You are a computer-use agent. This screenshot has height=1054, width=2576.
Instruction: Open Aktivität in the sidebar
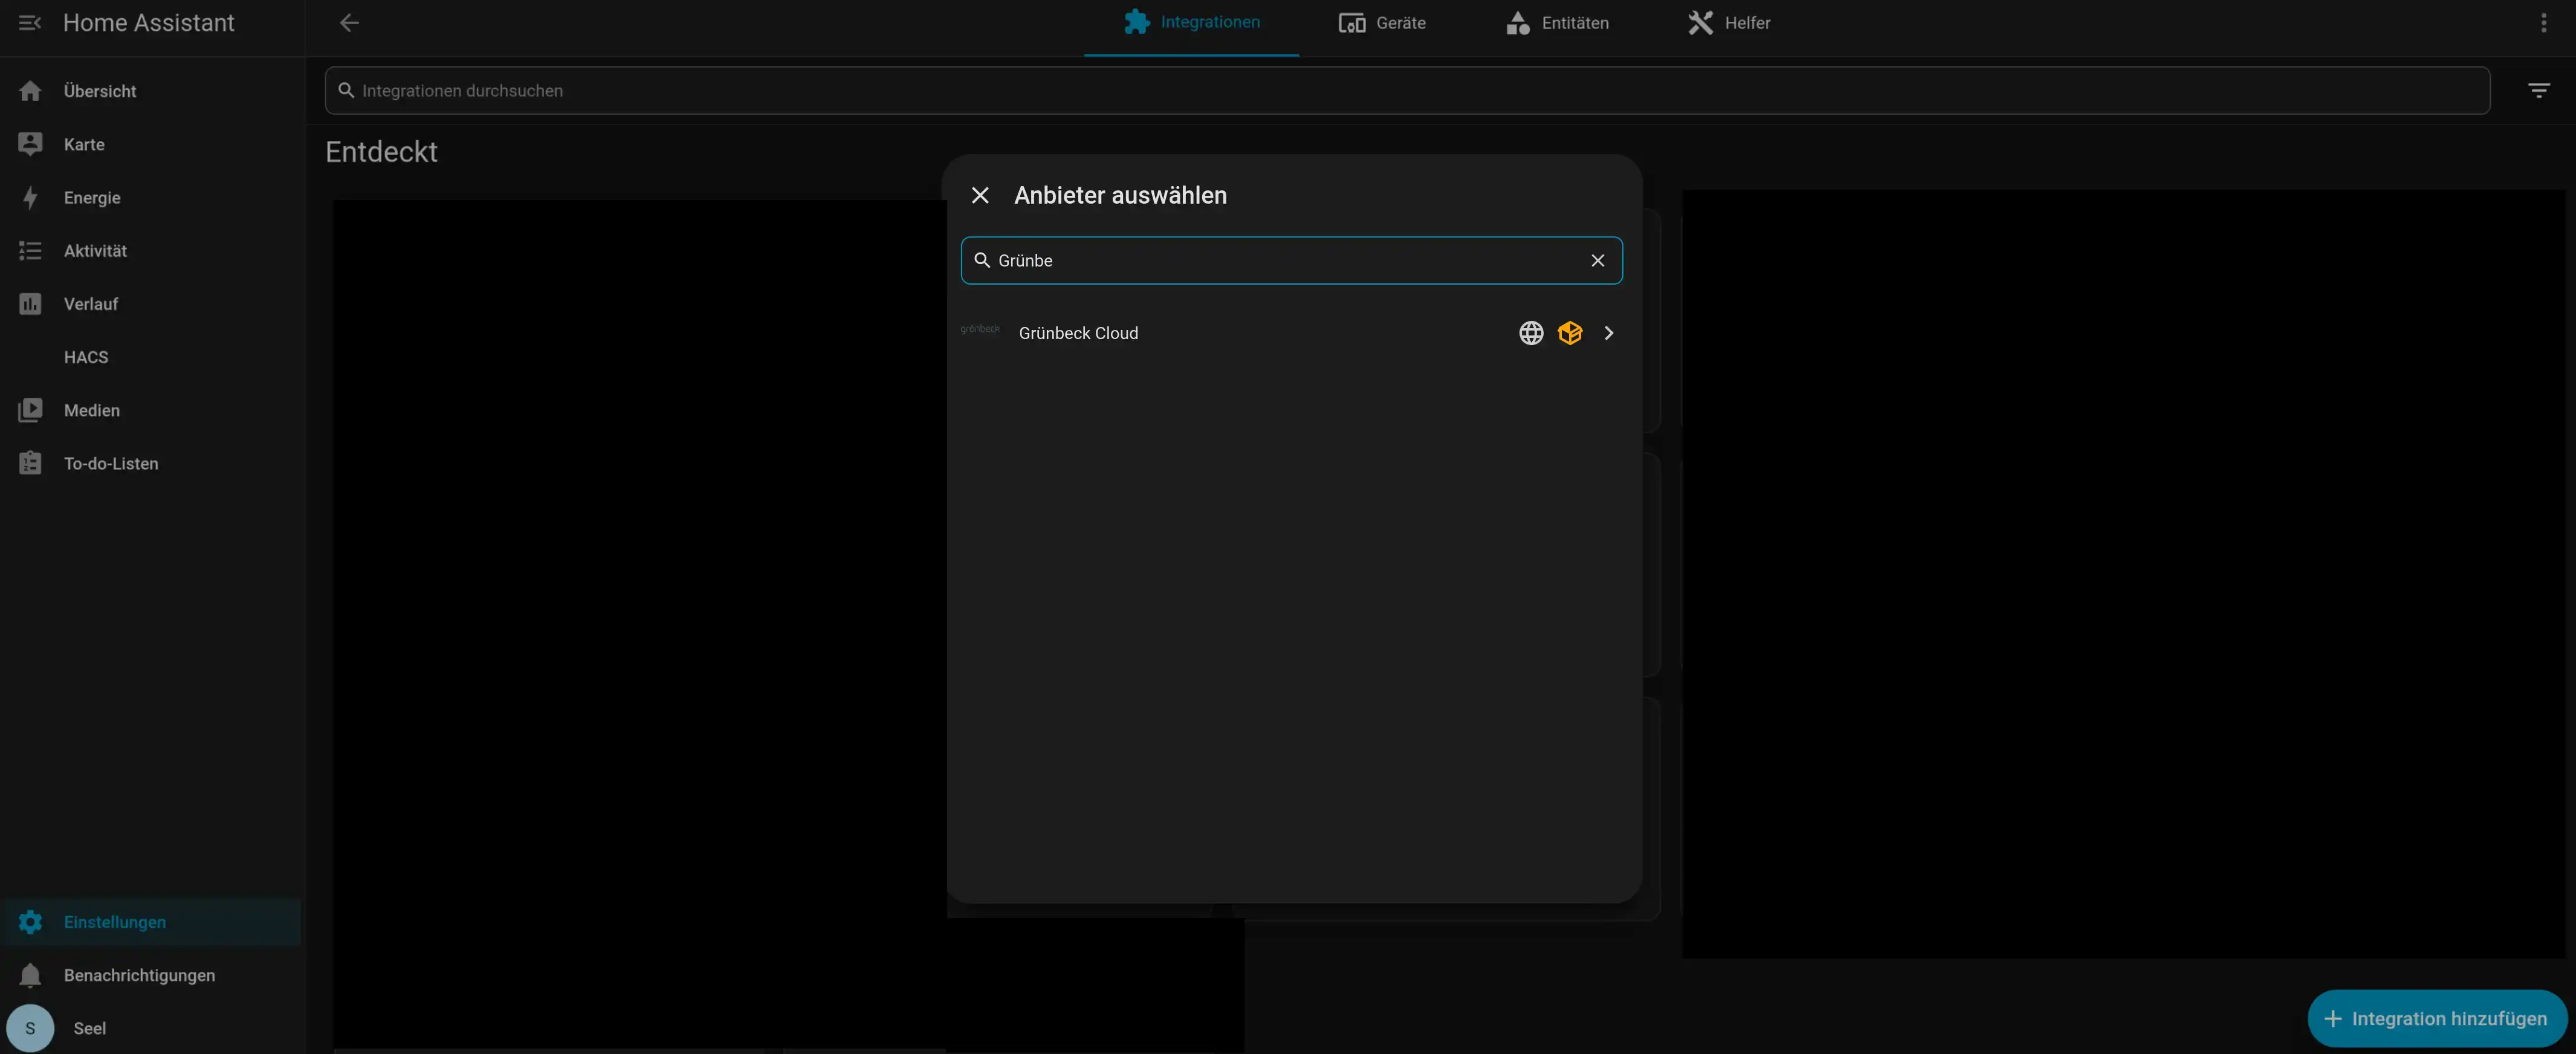[152, 250]
